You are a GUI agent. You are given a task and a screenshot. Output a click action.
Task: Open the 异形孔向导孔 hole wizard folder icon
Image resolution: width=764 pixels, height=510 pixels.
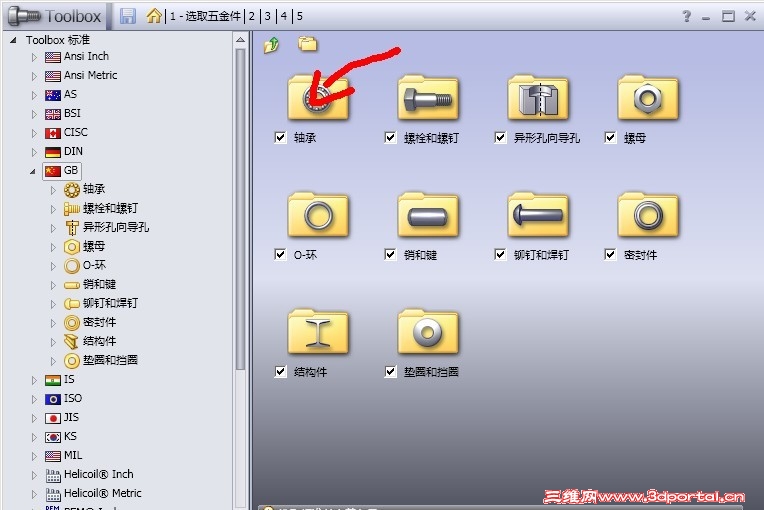pyautogui.click(x=538, y=97)
